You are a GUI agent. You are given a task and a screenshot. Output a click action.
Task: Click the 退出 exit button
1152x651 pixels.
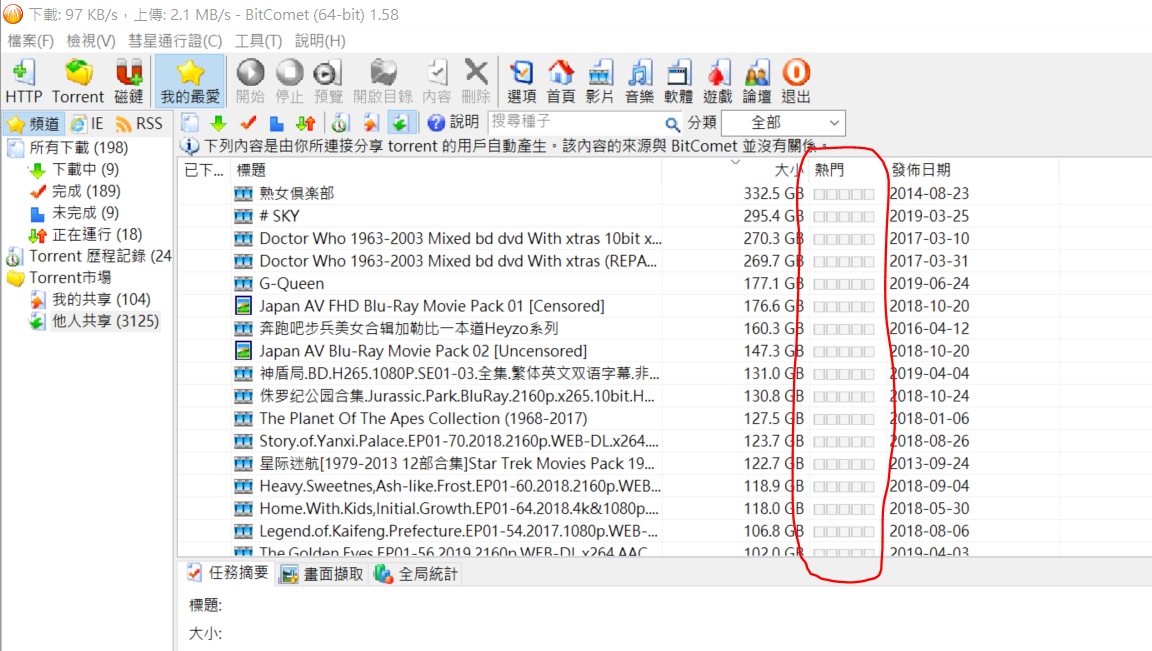click(x=796, y=81)
